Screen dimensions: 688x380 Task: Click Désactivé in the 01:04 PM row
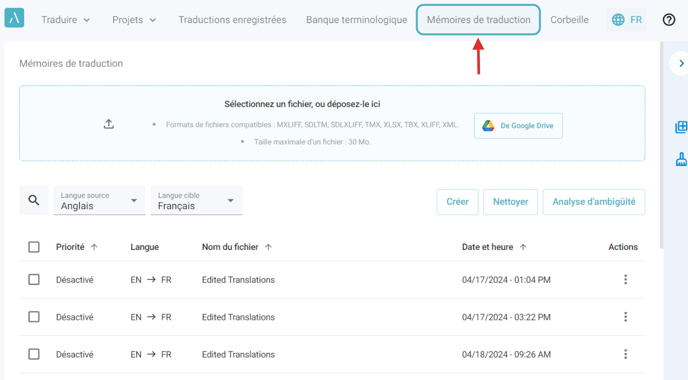[75, 280]
